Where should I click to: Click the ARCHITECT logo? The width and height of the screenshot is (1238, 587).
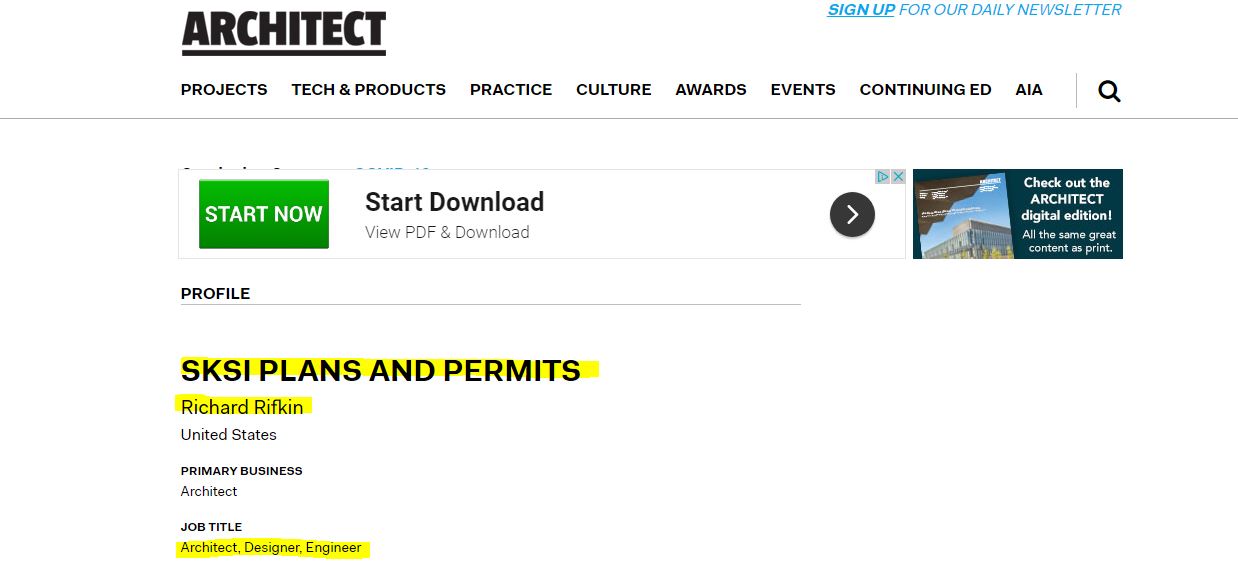point(284,33)
